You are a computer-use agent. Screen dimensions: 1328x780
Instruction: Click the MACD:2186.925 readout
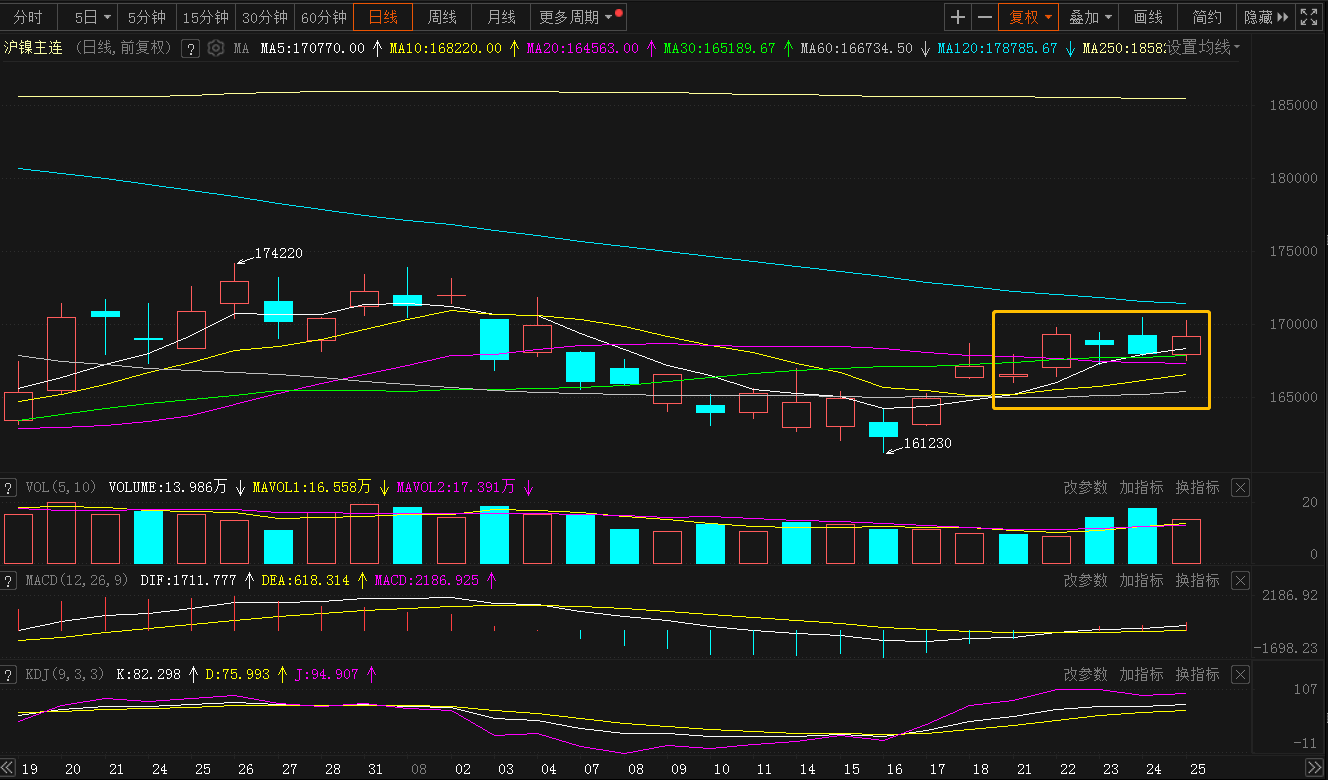[427, 581]
